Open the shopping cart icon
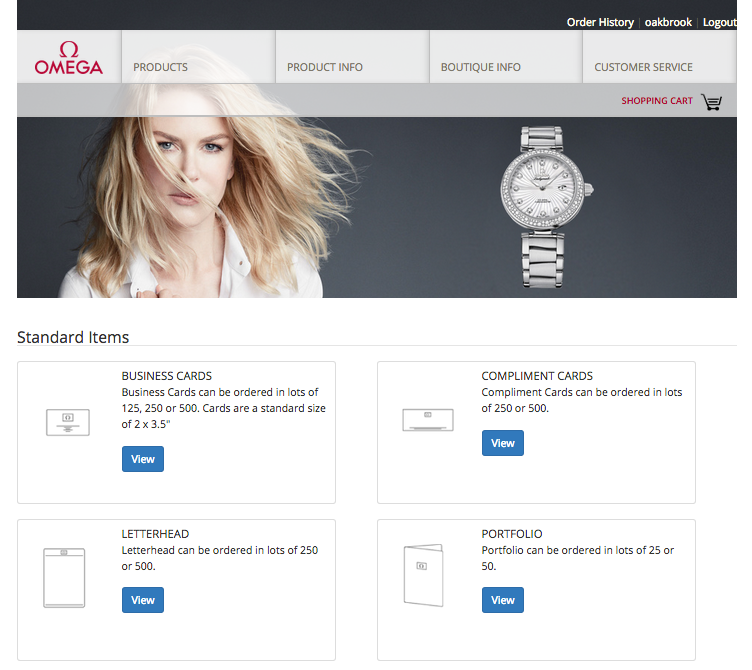Screen dimensions: 752x670 click(x=711, y=101)
